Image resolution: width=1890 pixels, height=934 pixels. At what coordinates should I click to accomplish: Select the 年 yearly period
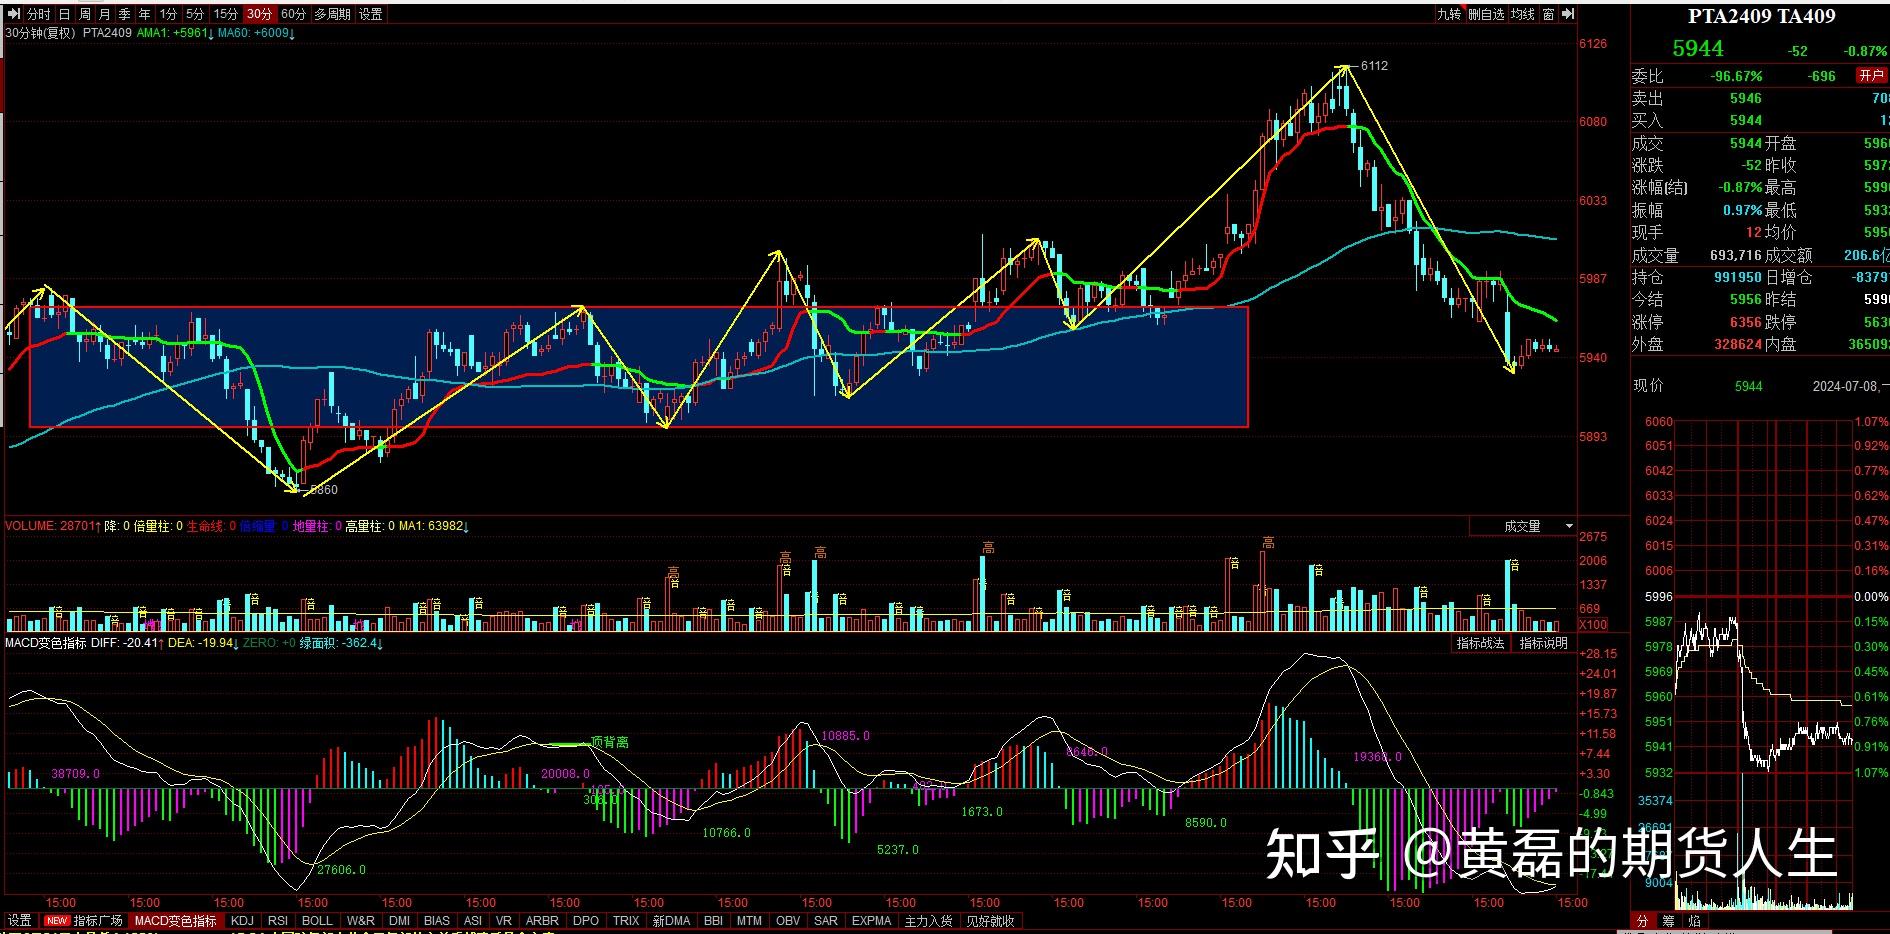[145, 14]
